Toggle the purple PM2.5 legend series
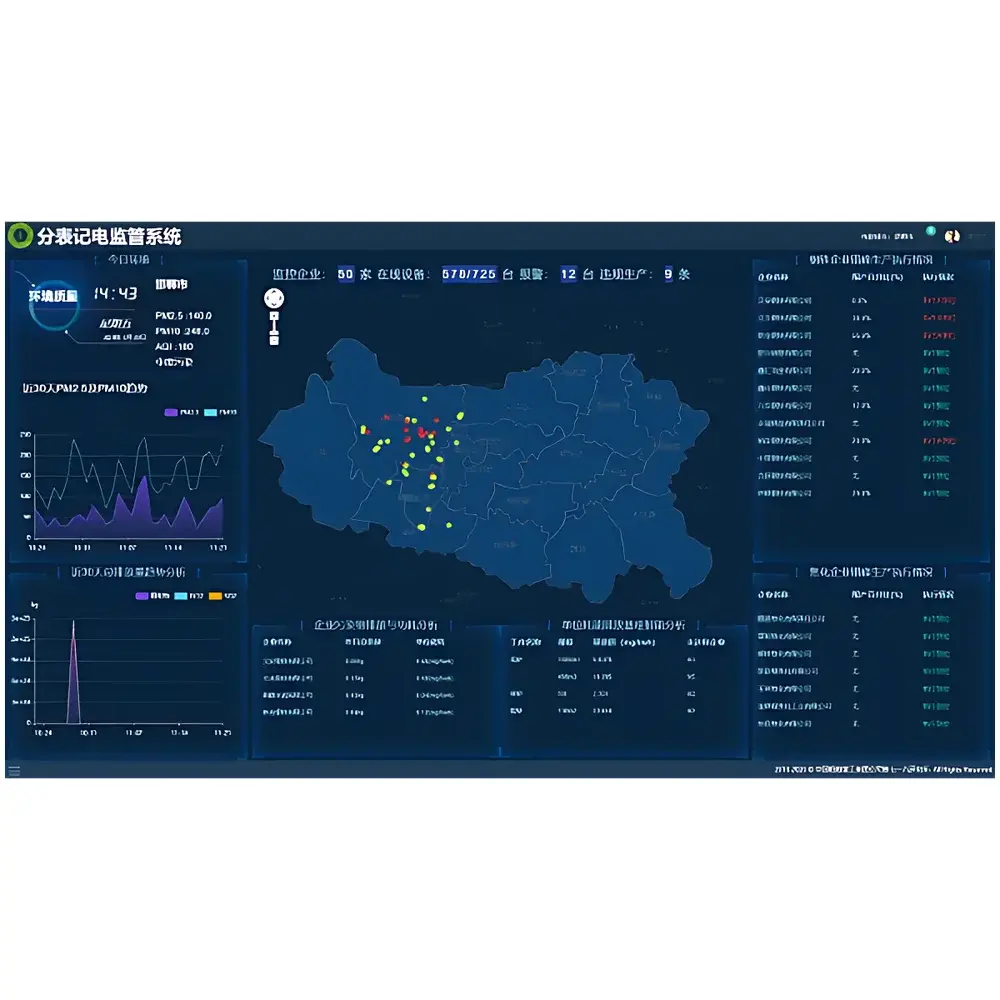 pyautogui.click(x=173, y=412)
